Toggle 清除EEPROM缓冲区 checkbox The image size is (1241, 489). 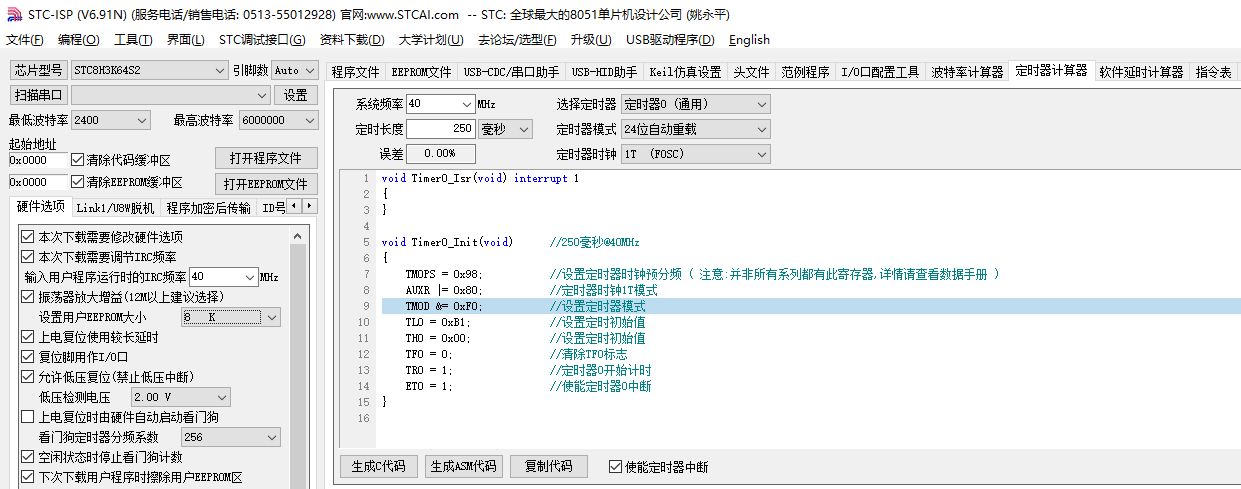(x=77, y=183)
